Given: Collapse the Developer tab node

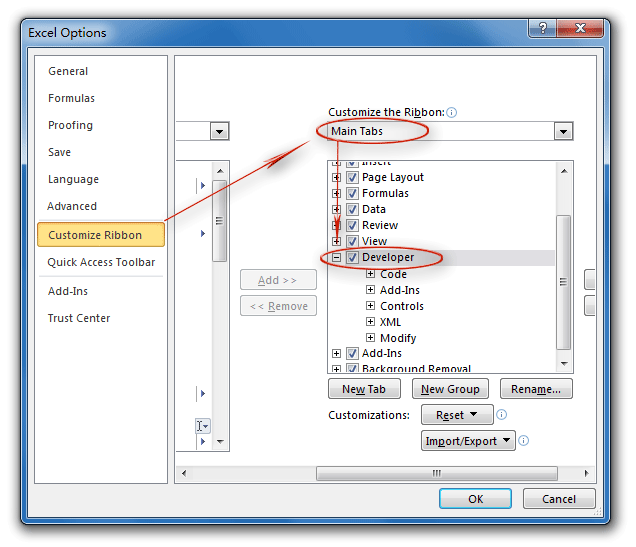Looking at the screenshot, I should point(336,257).
